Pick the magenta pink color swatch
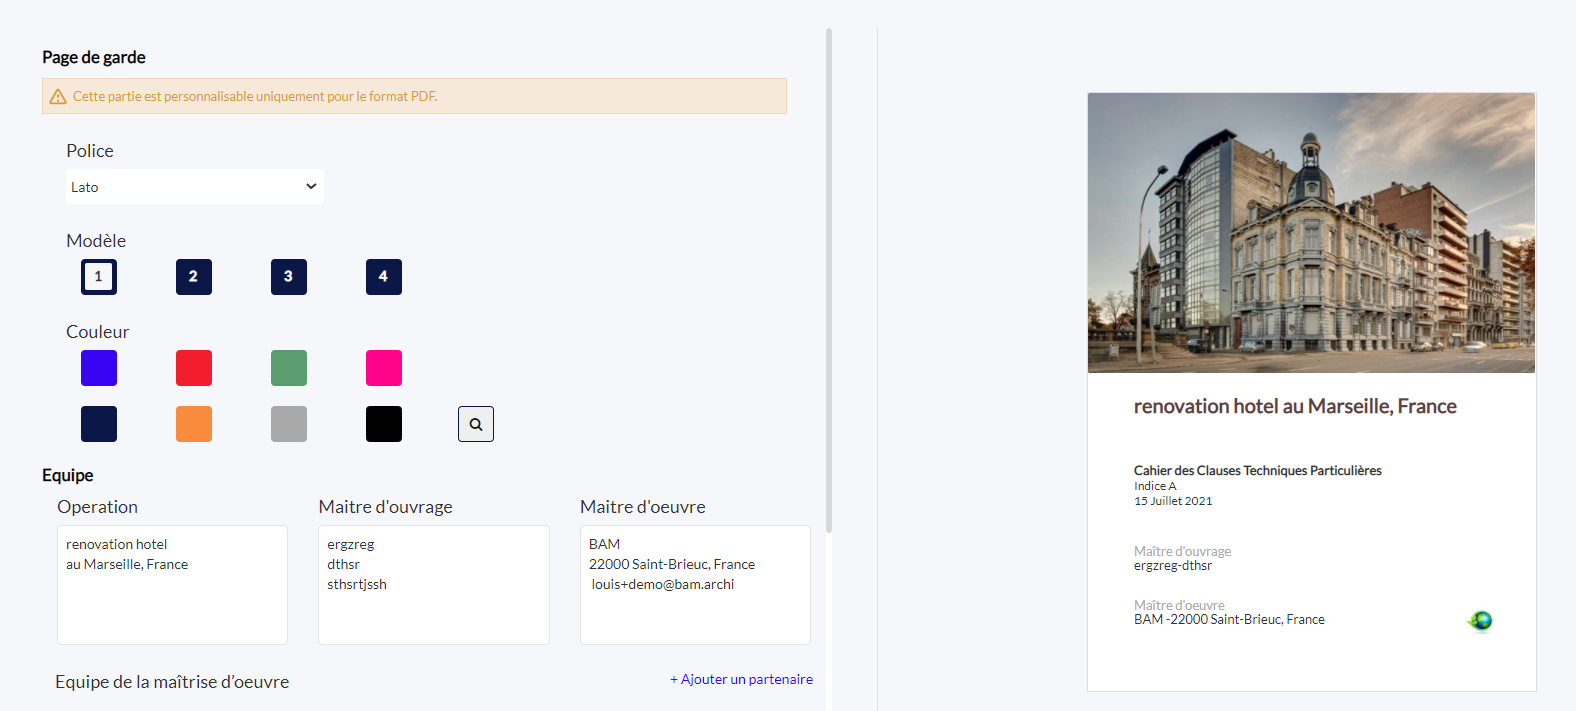 pos(384,368)
